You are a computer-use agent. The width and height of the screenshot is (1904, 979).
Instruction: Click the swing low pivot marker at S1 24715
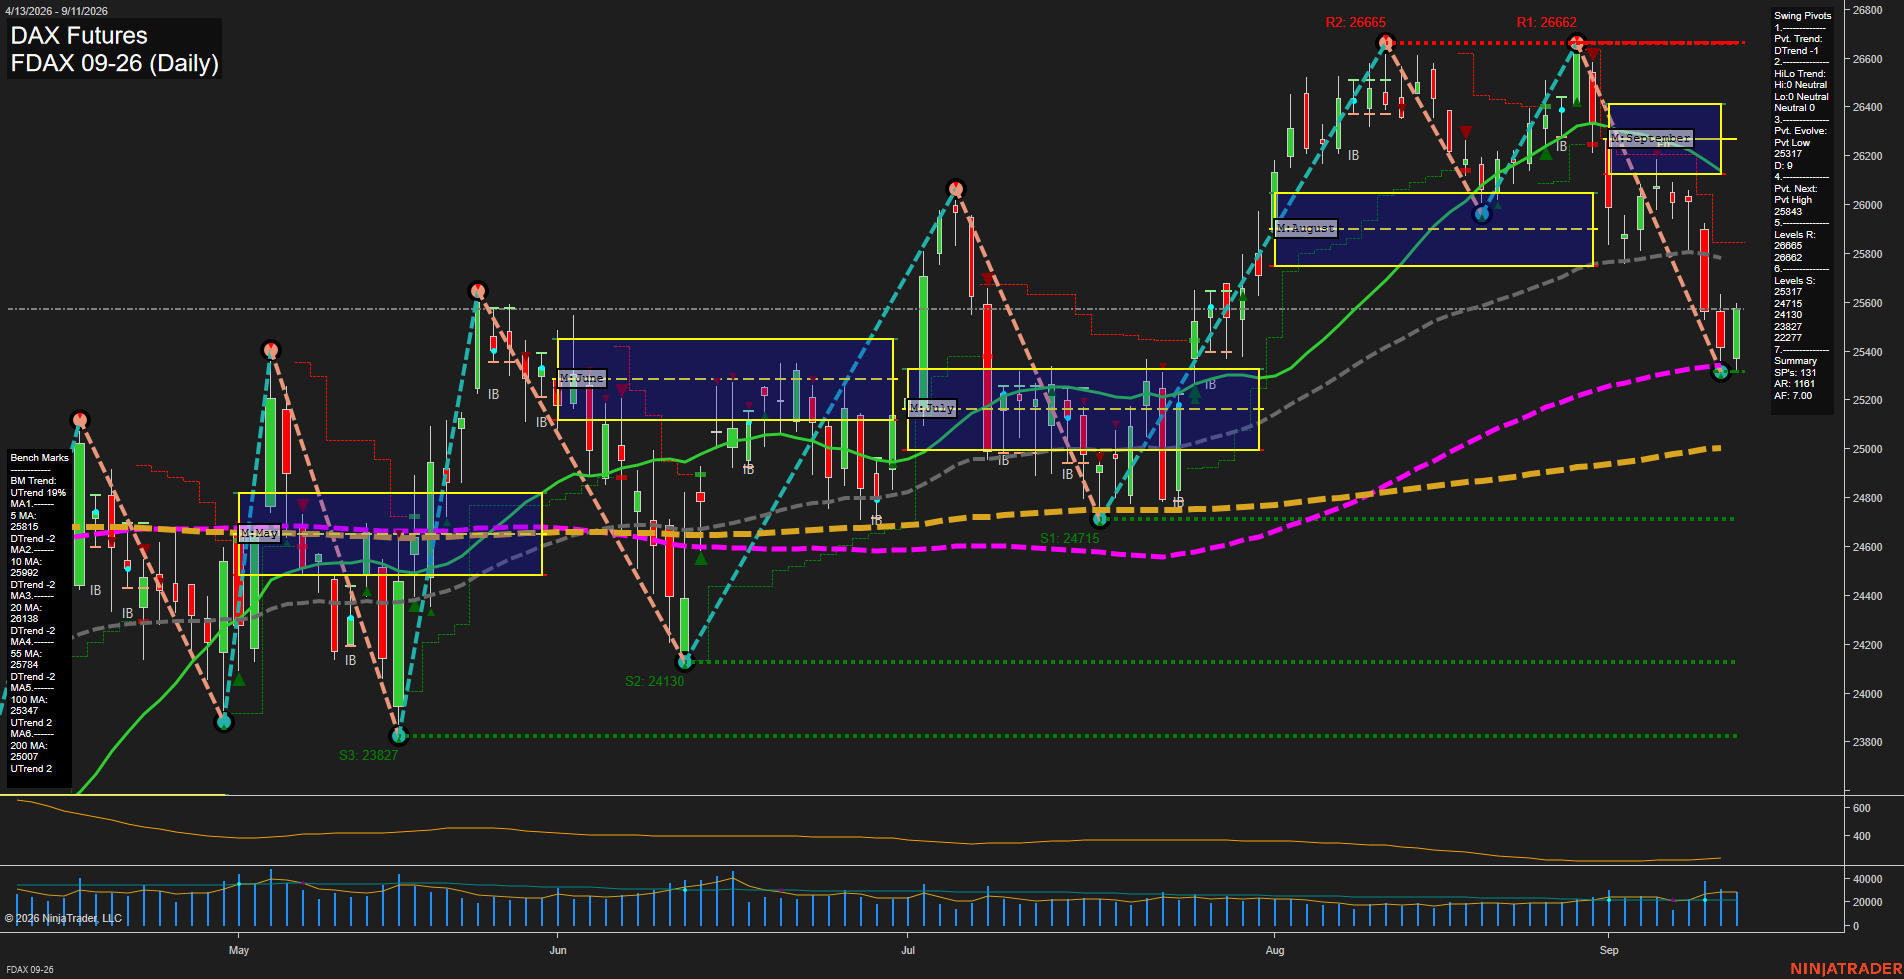click(x=1100, y=518)
